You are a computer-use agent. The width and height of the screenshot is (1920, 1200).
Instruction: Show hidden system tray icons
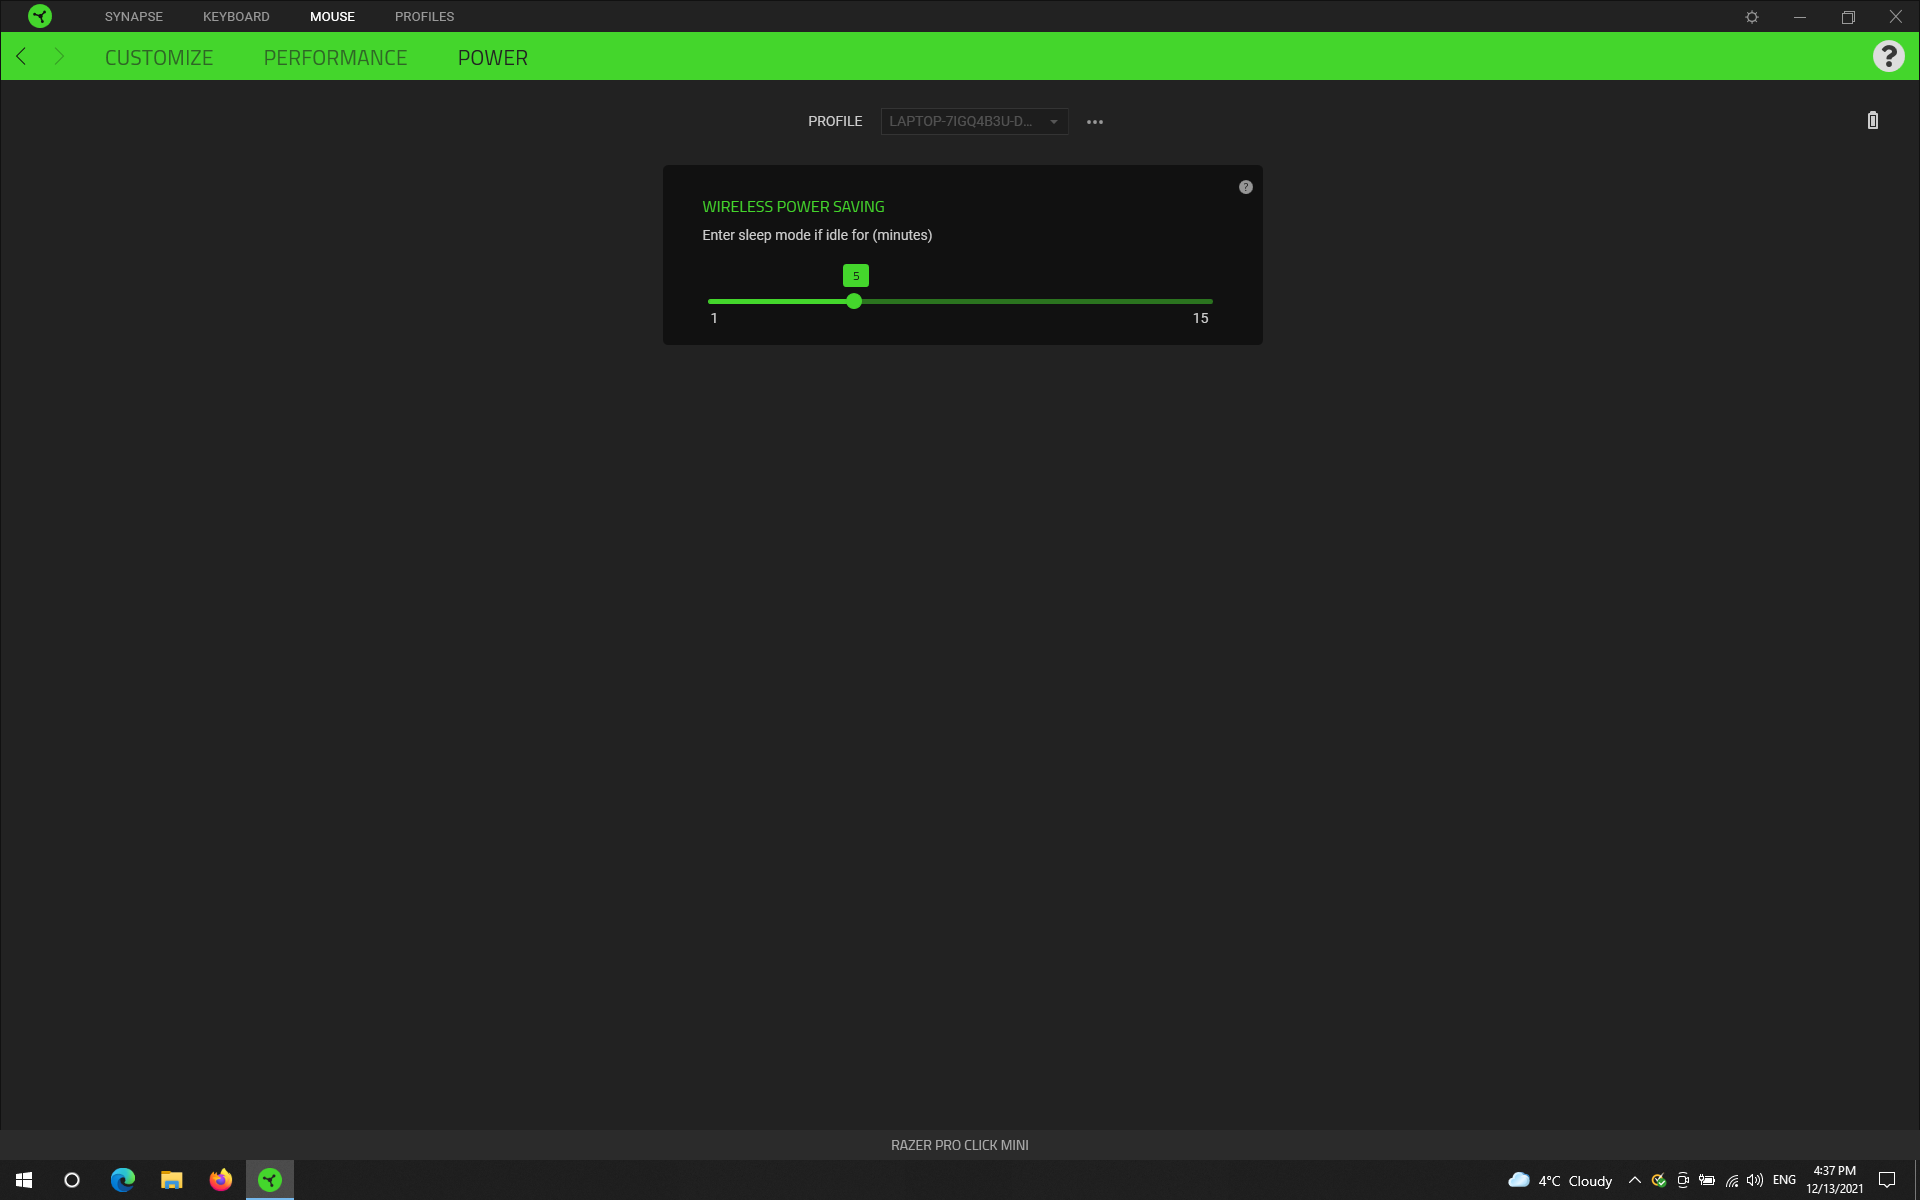(1635, 1180)
